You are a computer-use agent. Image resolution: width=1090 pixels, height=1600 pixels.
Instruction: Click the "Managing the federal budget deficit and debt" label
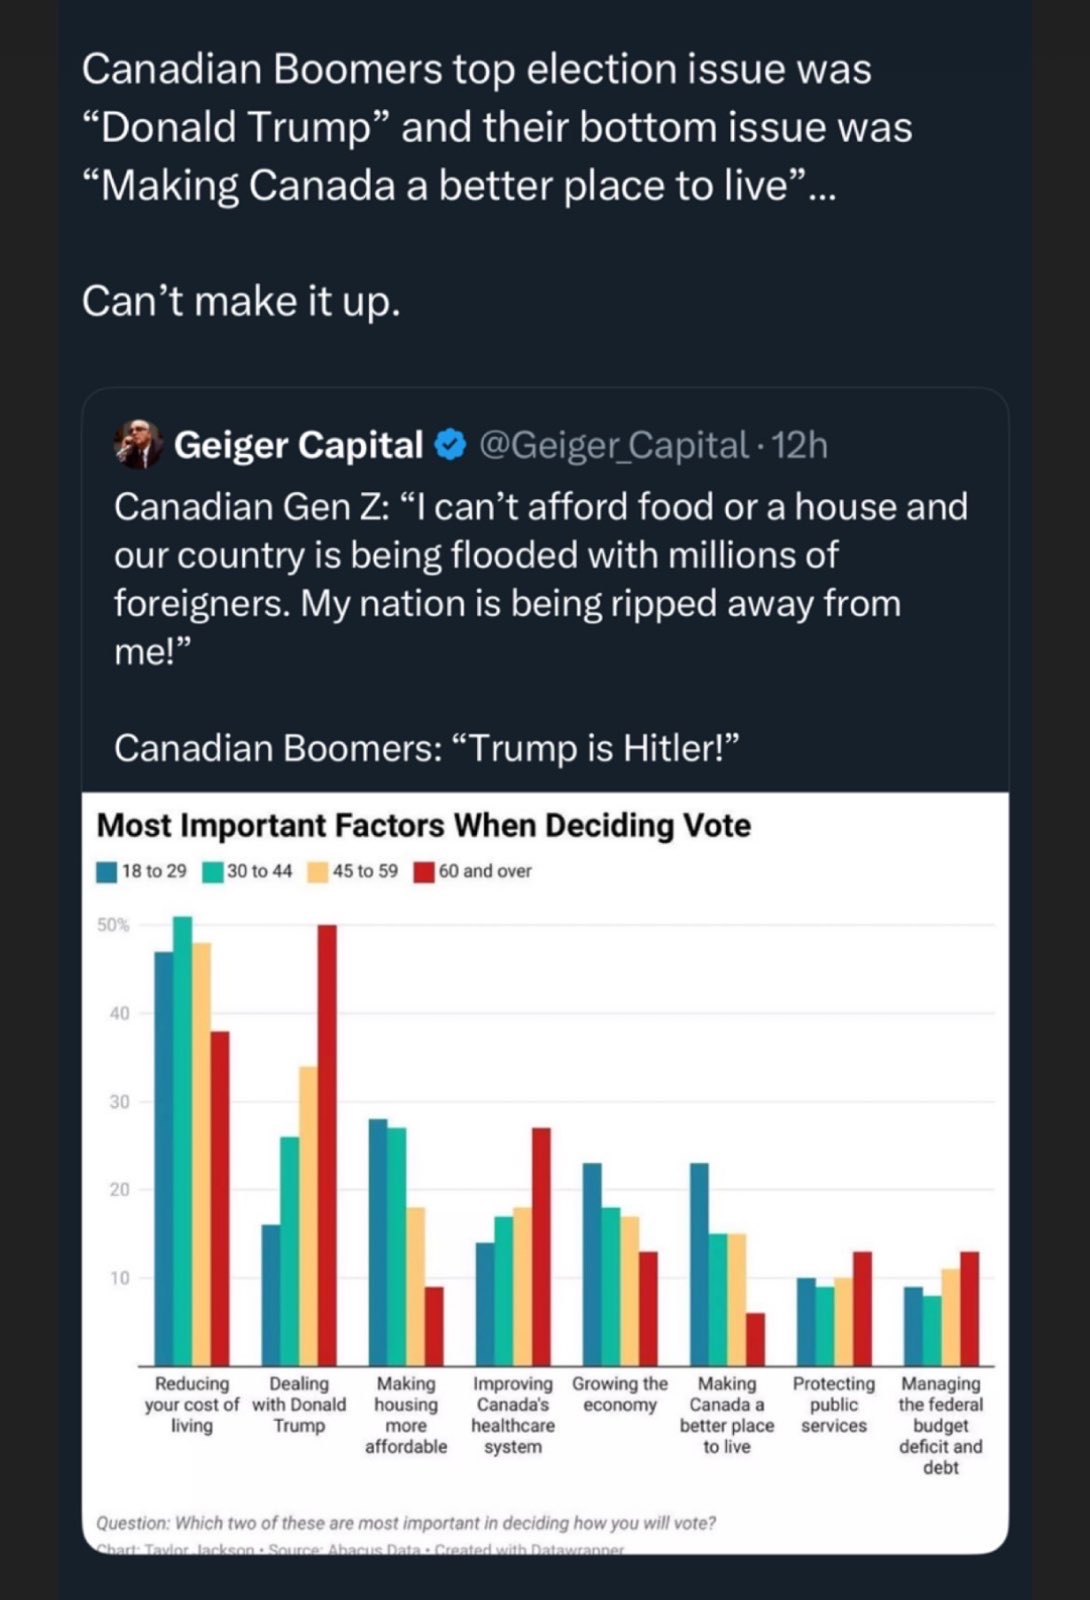pos(941,1425)
